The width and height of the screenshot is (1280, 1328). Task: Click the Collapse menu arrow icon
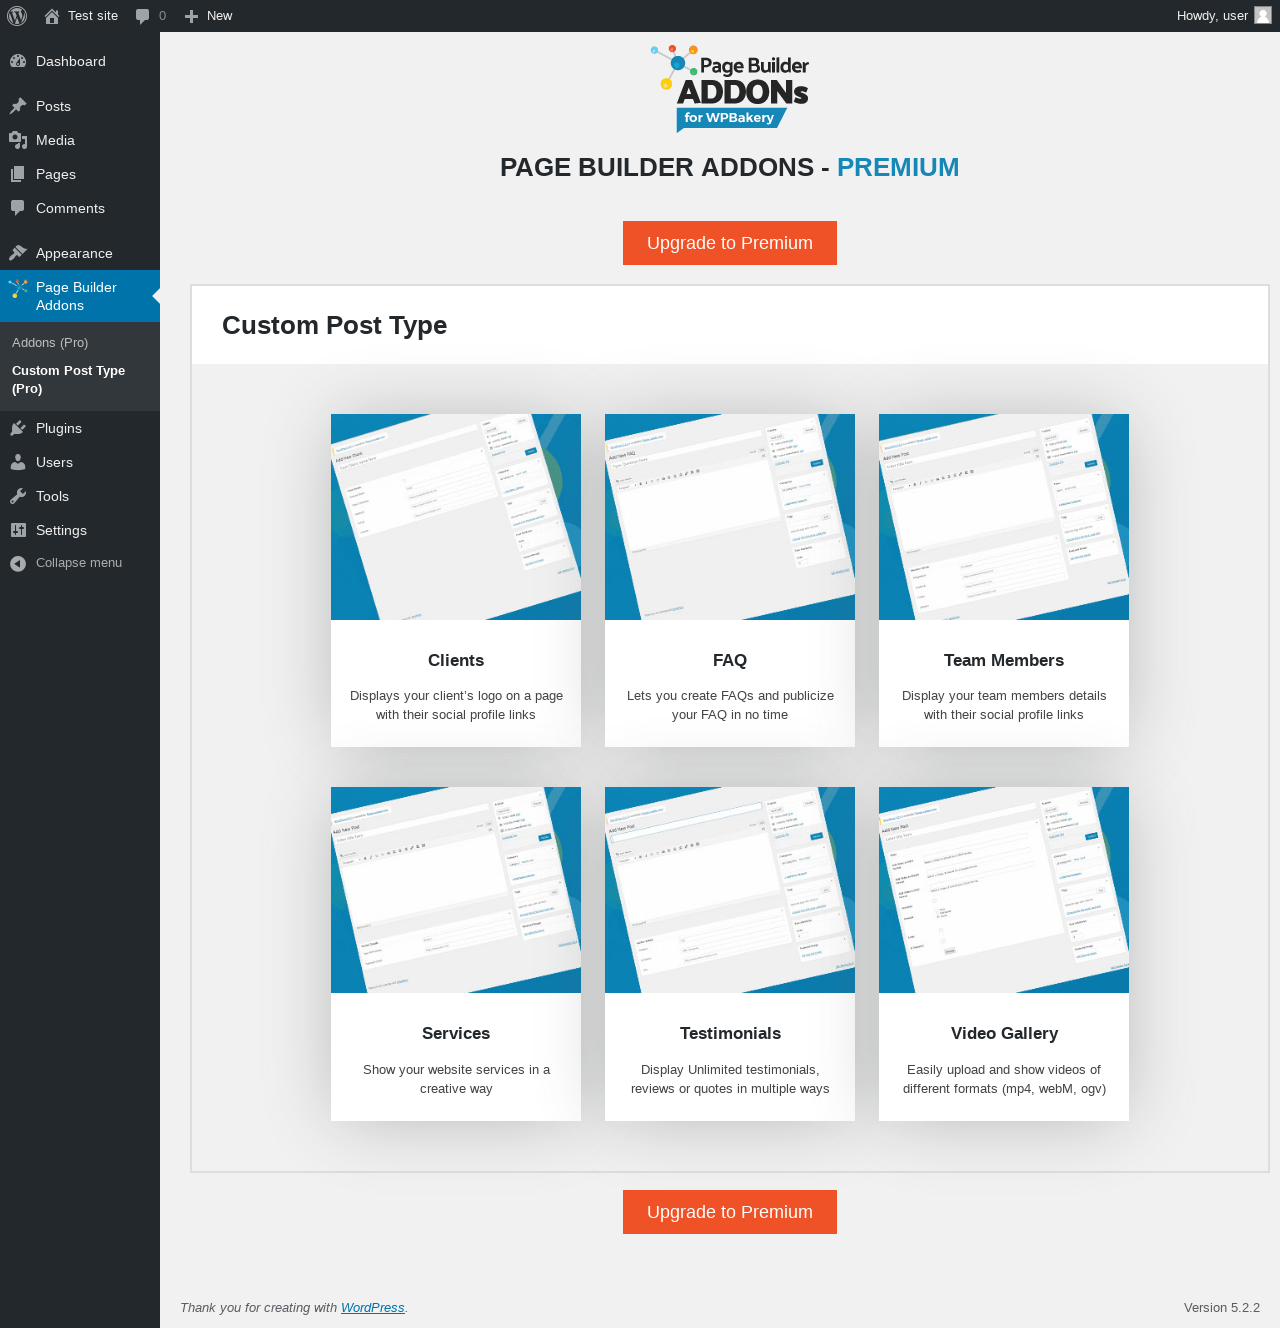point(18,564)
